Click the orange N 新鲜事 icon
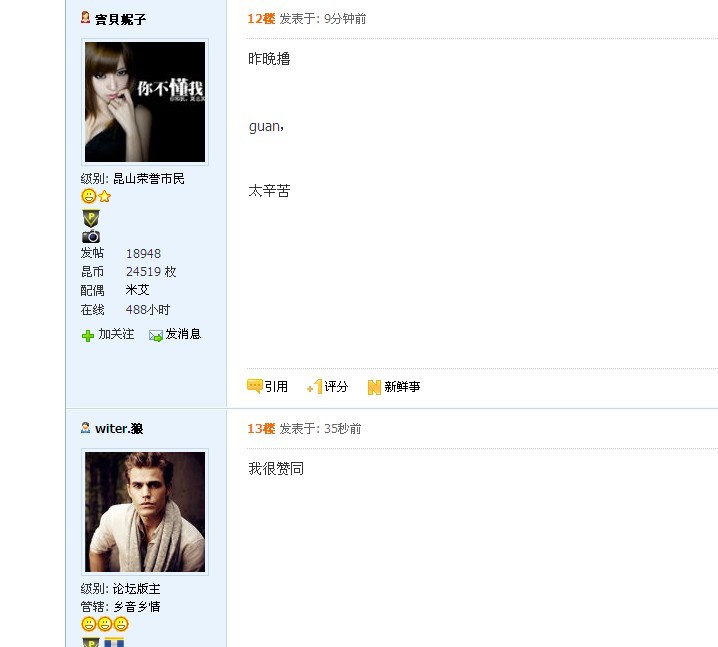718x647 pixels. (374, 387)
